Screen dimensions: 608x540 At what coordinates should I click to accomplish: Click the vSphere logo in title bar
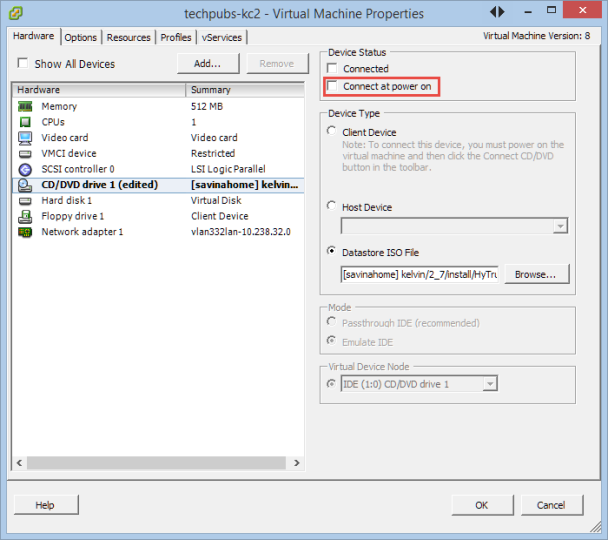point(16,13)
